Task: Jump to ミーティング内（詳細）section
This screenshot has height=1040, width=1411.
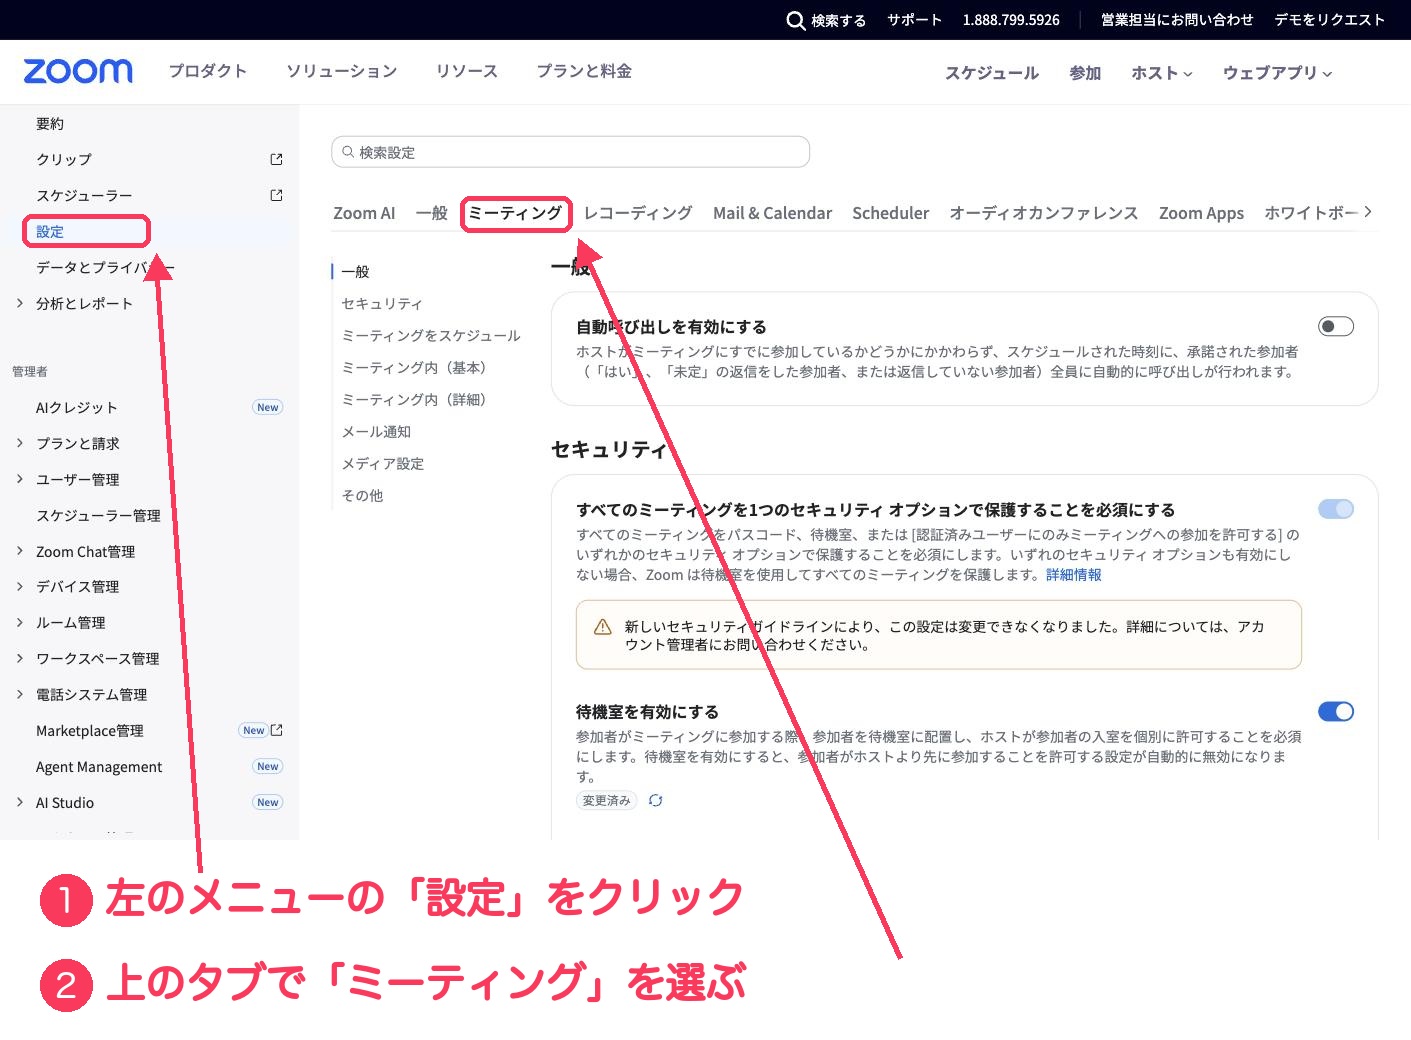Action: (x=417, y=399)
